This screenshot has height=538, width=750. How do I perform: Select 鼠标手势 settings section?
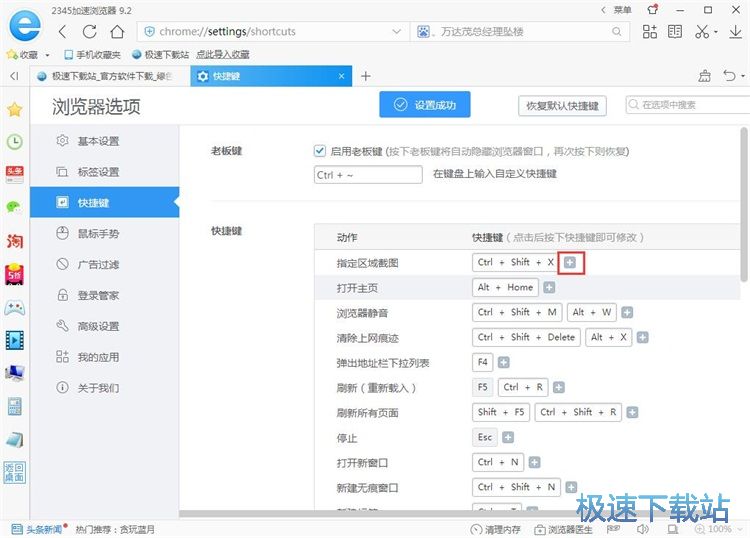[x=104, y=233]
